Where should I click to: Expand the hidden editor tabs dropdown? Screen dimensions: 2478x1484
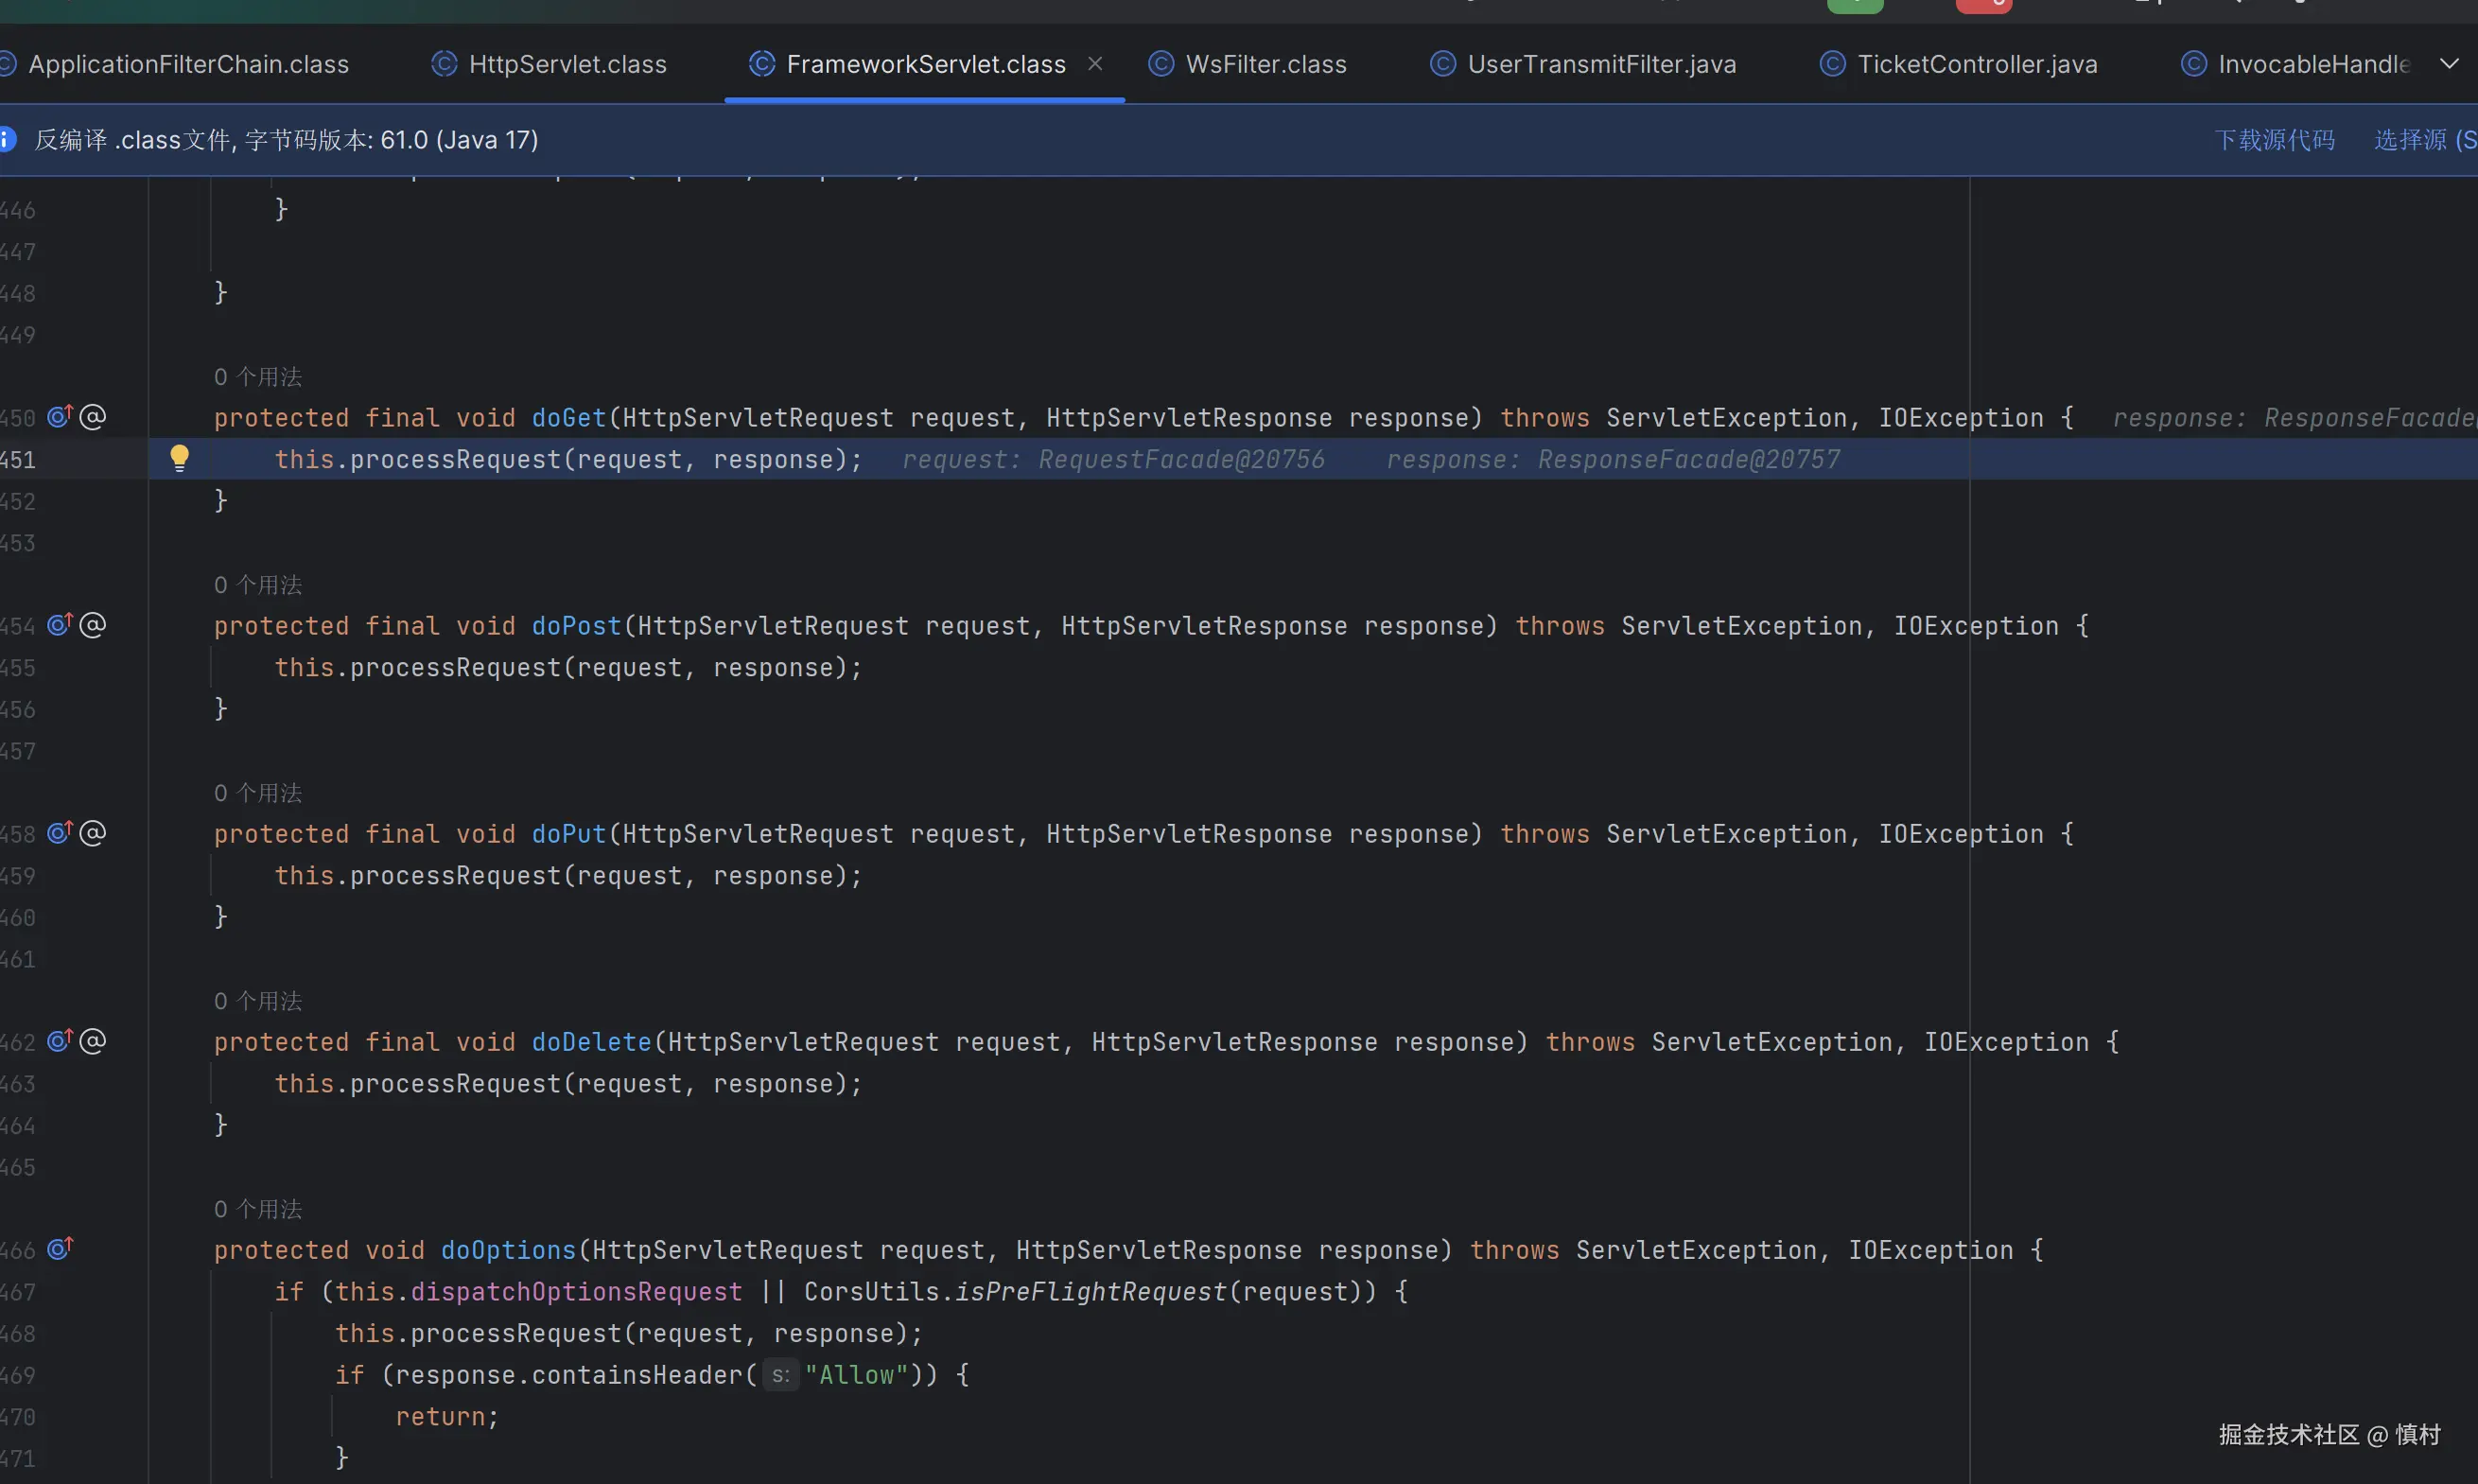point(2449,64)
